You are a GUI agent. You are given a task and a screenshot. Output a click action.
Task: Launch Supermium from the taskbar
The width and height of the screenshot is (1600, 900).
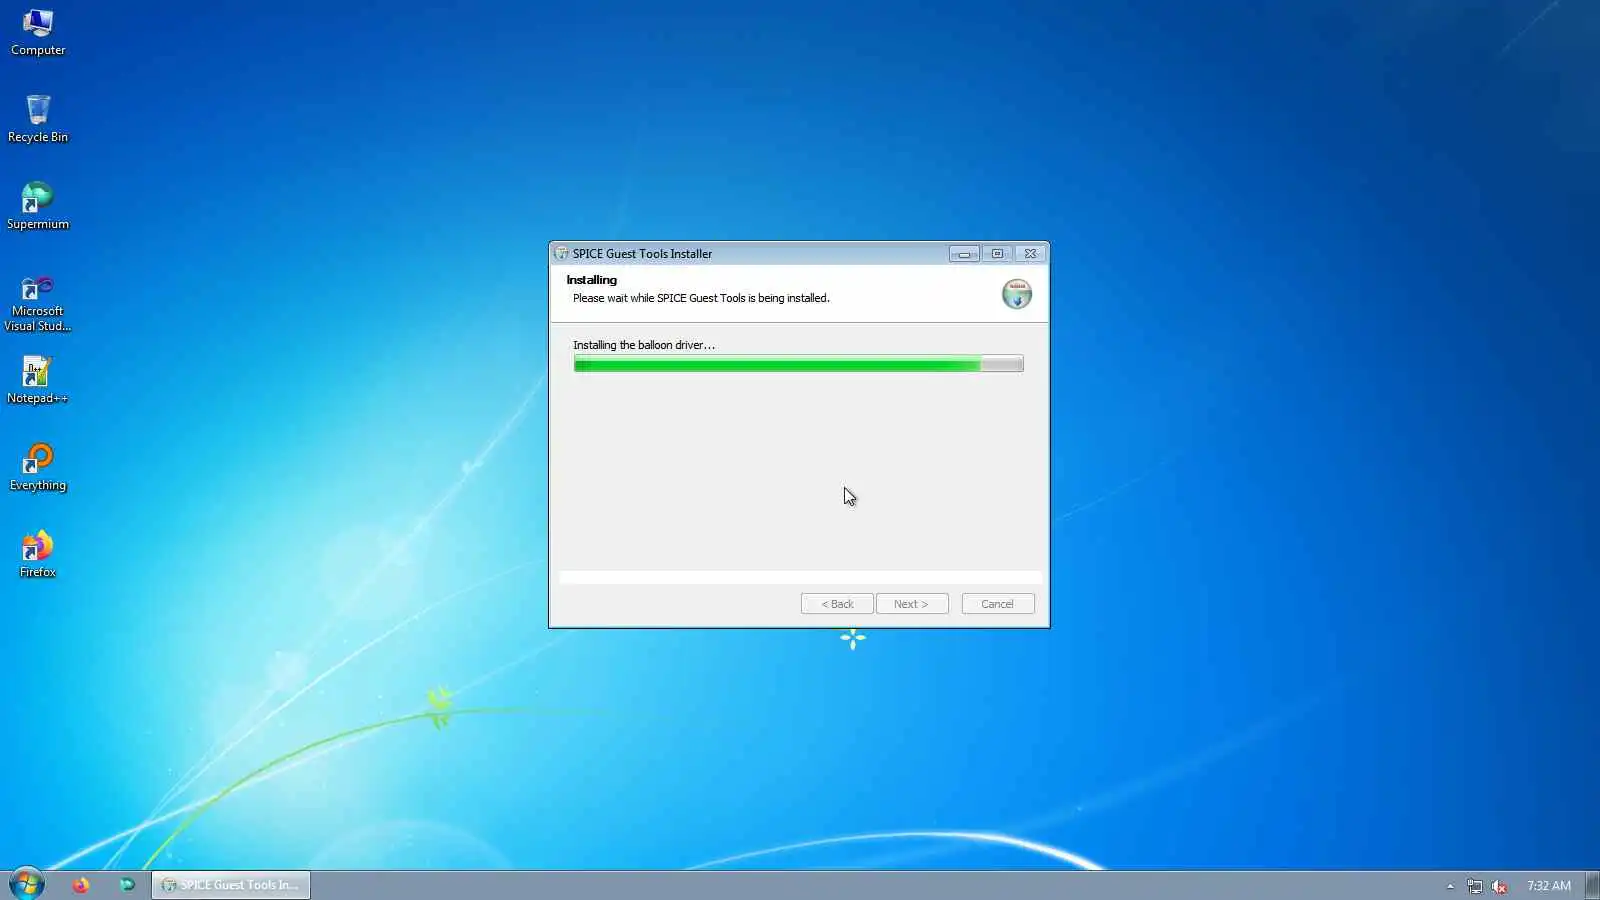point(127,885)
